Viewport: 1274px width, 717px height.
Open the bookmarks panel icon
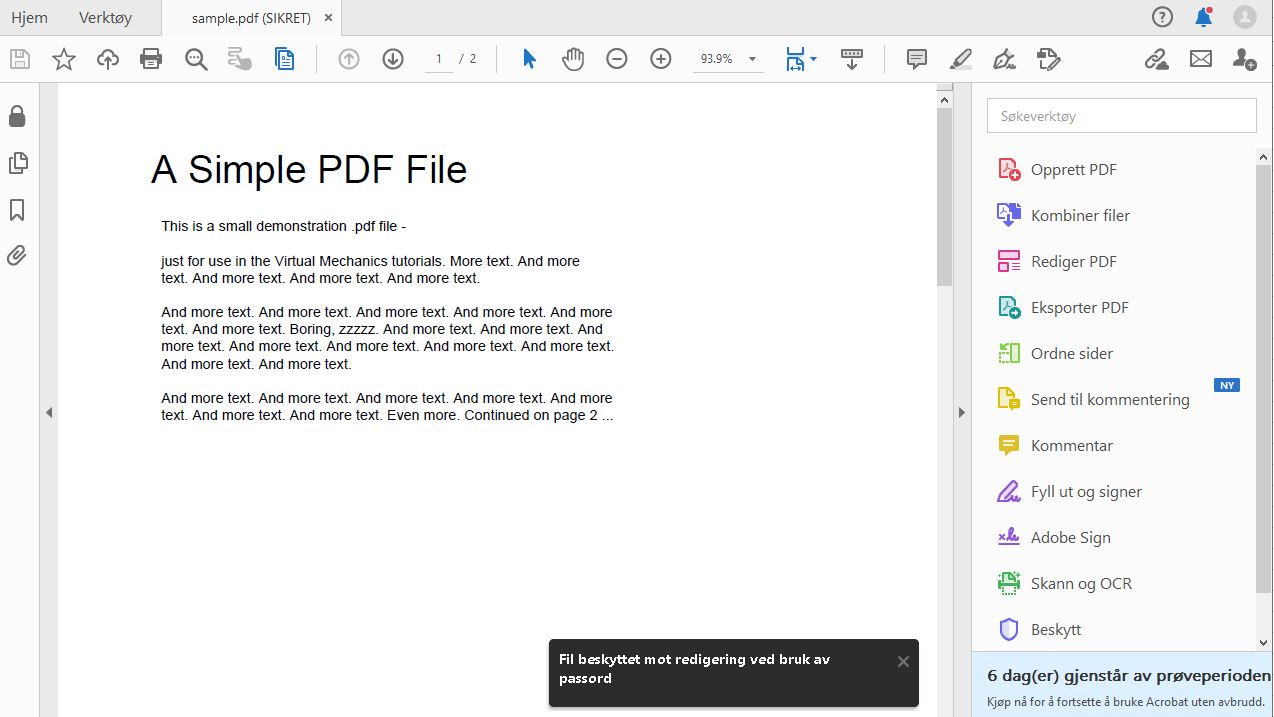[x=17, y=210]
